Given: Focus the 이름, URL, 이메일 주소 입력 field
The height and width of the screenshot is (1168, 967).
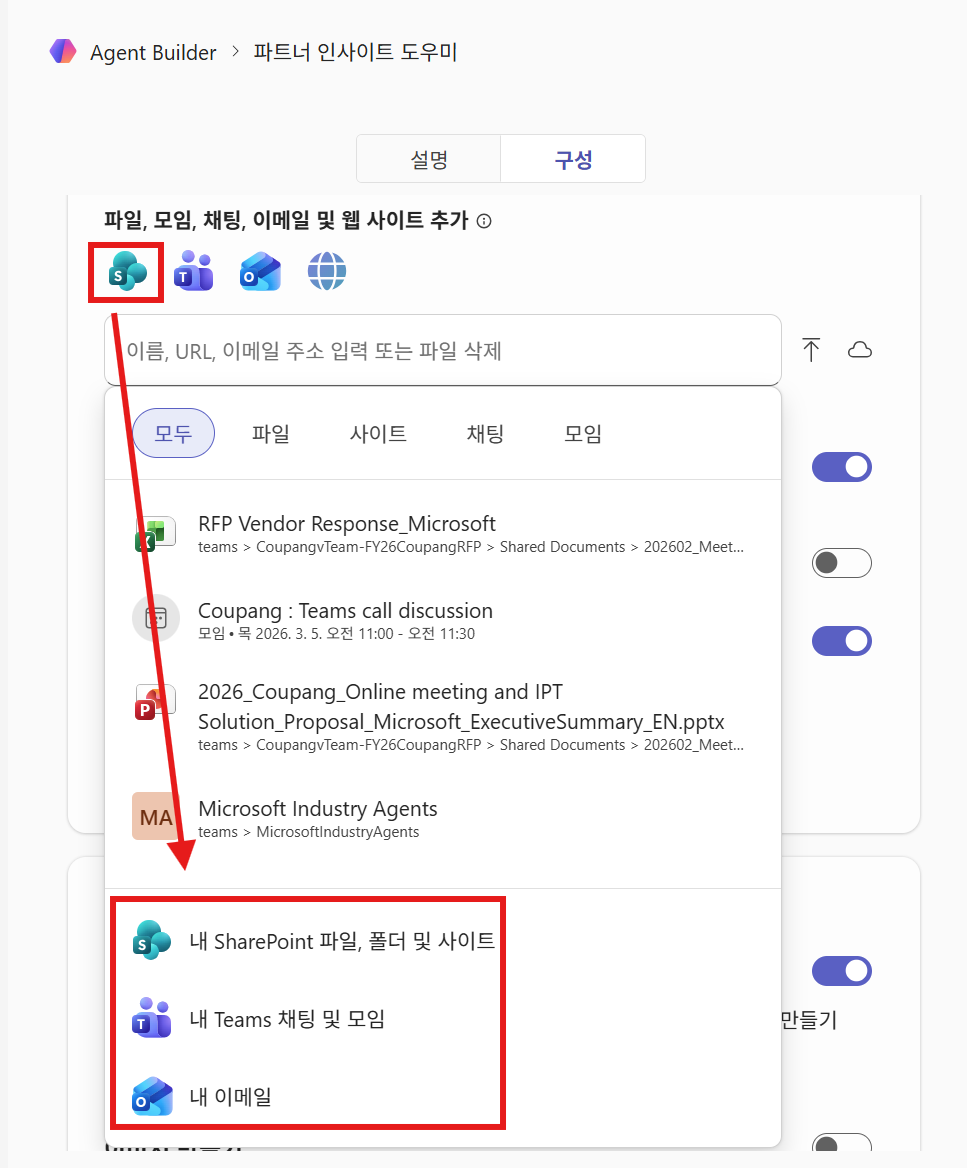Looking at the screenshot, I should [443, 350].
